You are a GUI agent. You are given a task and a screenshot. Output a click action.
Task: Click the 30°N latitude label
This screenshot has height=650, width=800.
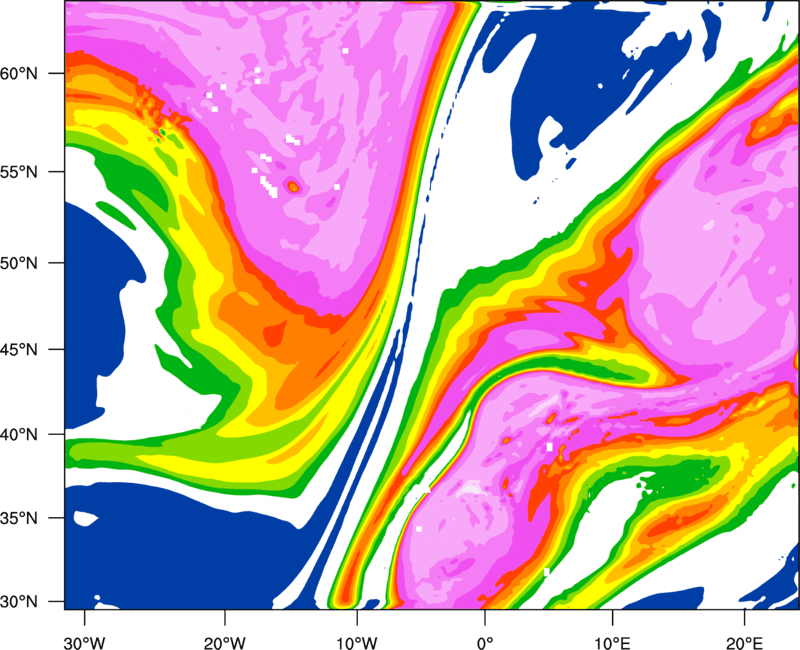pos(19,602)
